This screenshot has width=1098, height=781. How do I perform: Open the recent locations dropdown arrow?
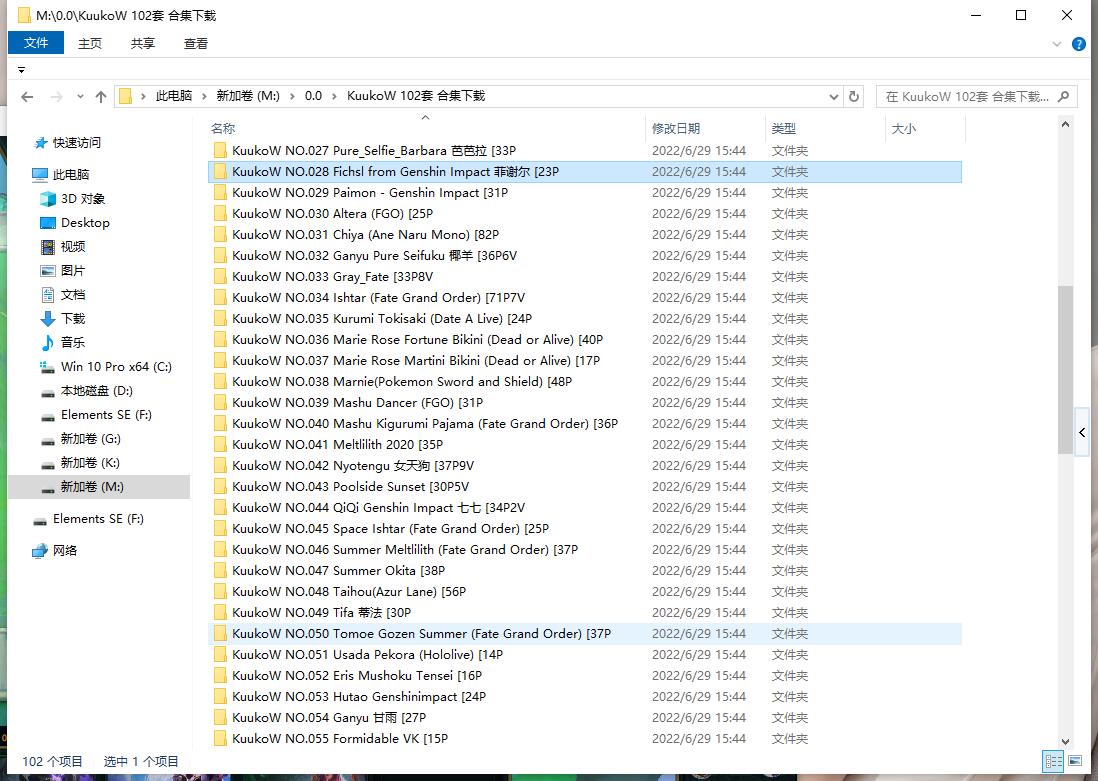coord(80,97)
